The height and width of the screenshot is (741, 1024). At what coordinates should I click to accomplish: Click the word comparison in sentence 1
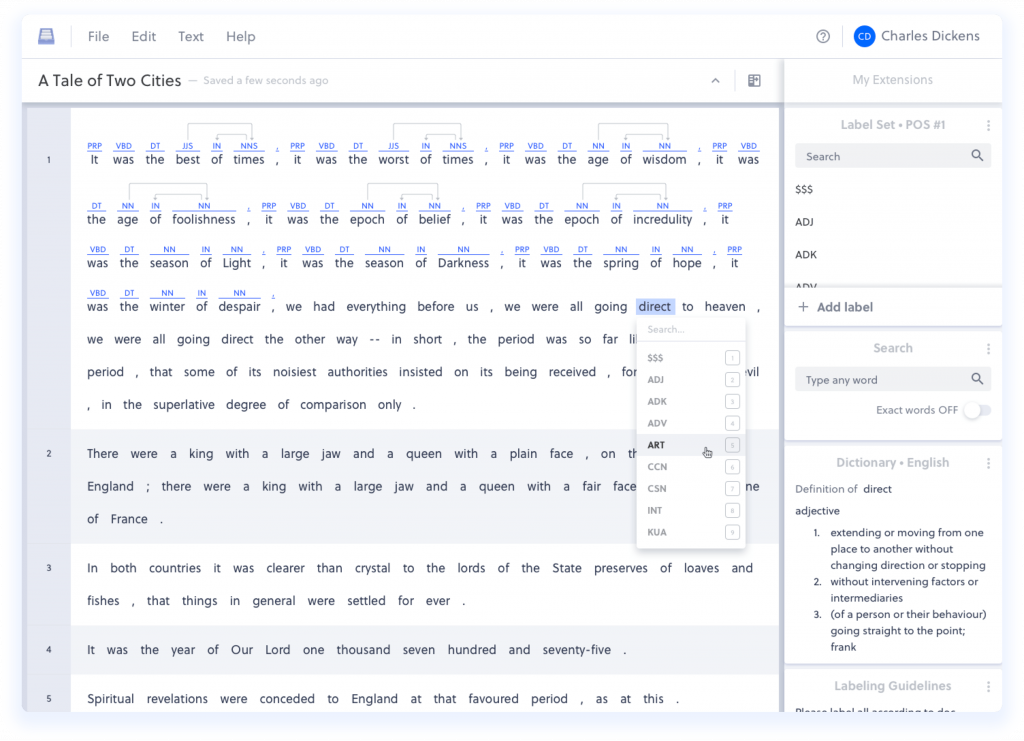point(333,405)
